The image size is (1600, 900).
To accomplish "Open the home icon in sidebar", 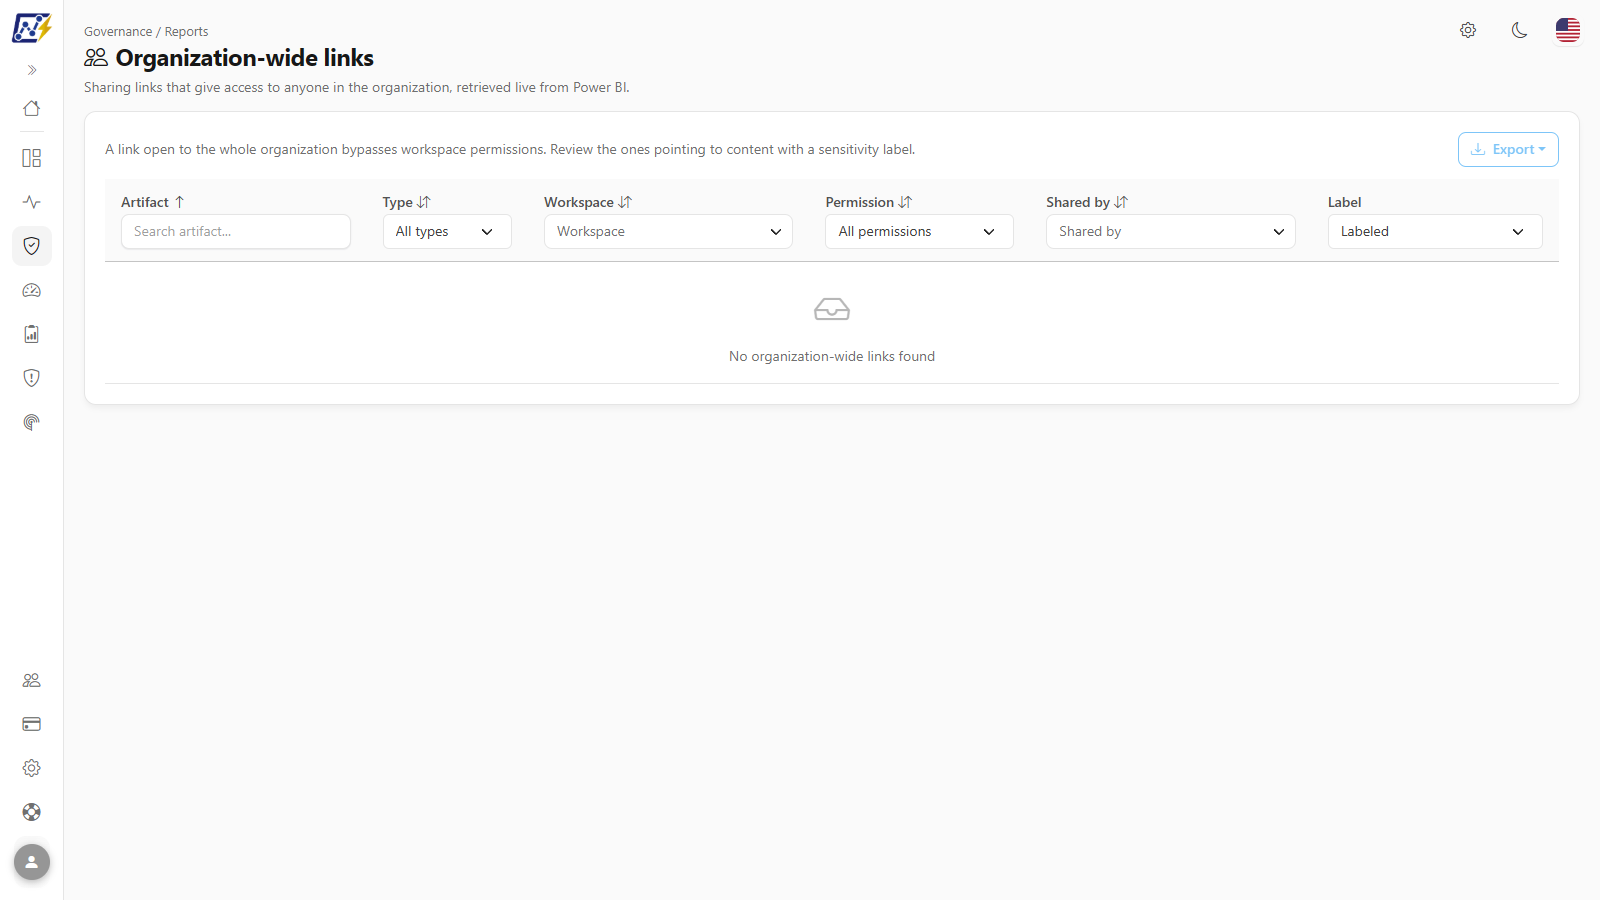I will point(32,108).
